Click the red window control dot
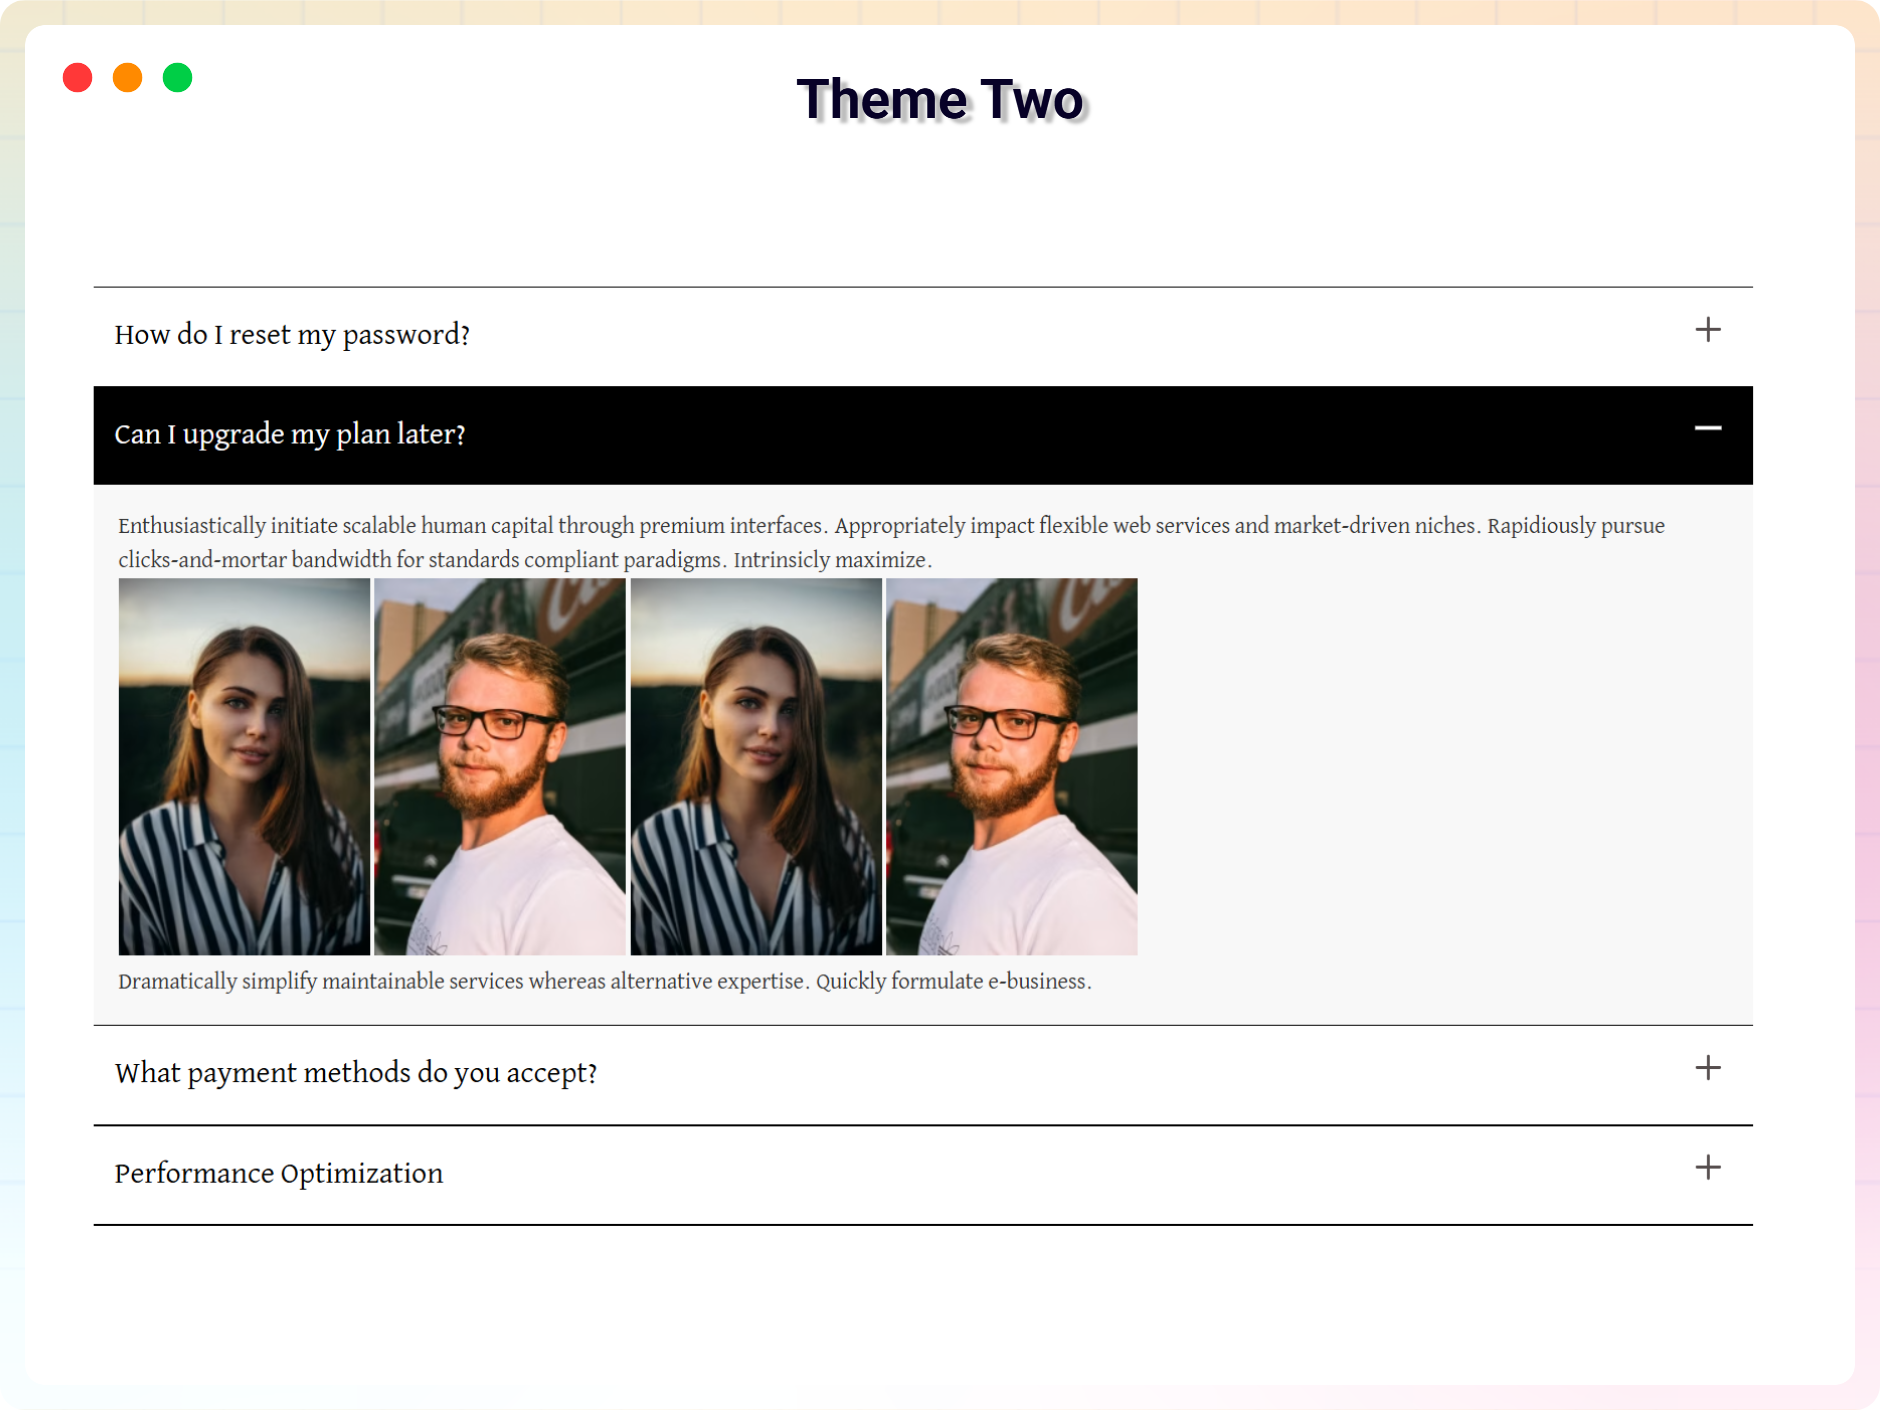The width and height of the screenshot is (1880, 1410). pyautogui.click(x=77, y=77)
